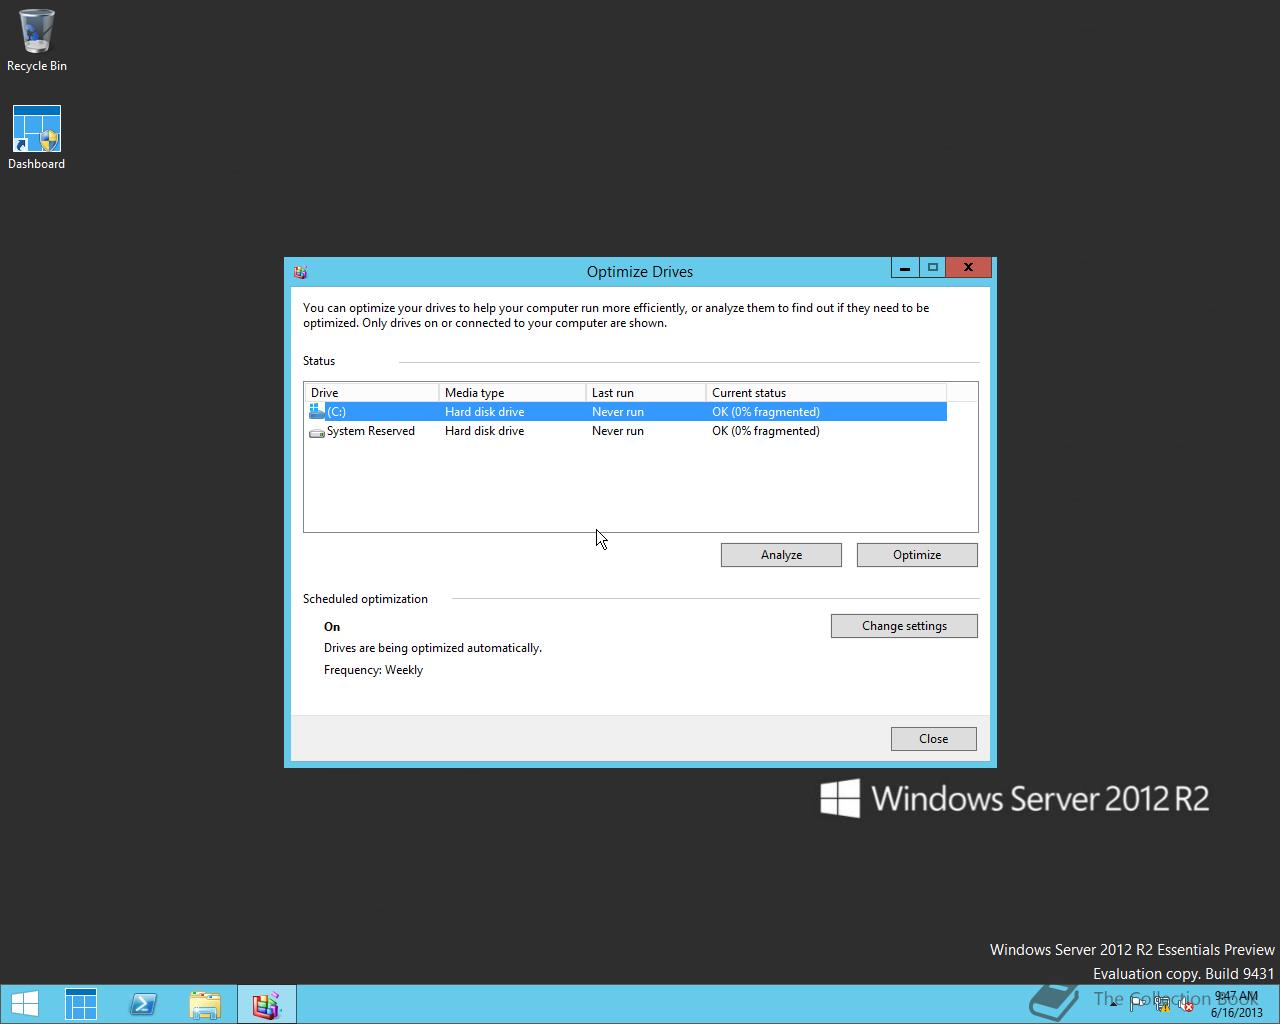This screenshot has width=1280, height=1024.
Task: Open the clock showing 9:47 AM
Action: coord(1236,1004)
